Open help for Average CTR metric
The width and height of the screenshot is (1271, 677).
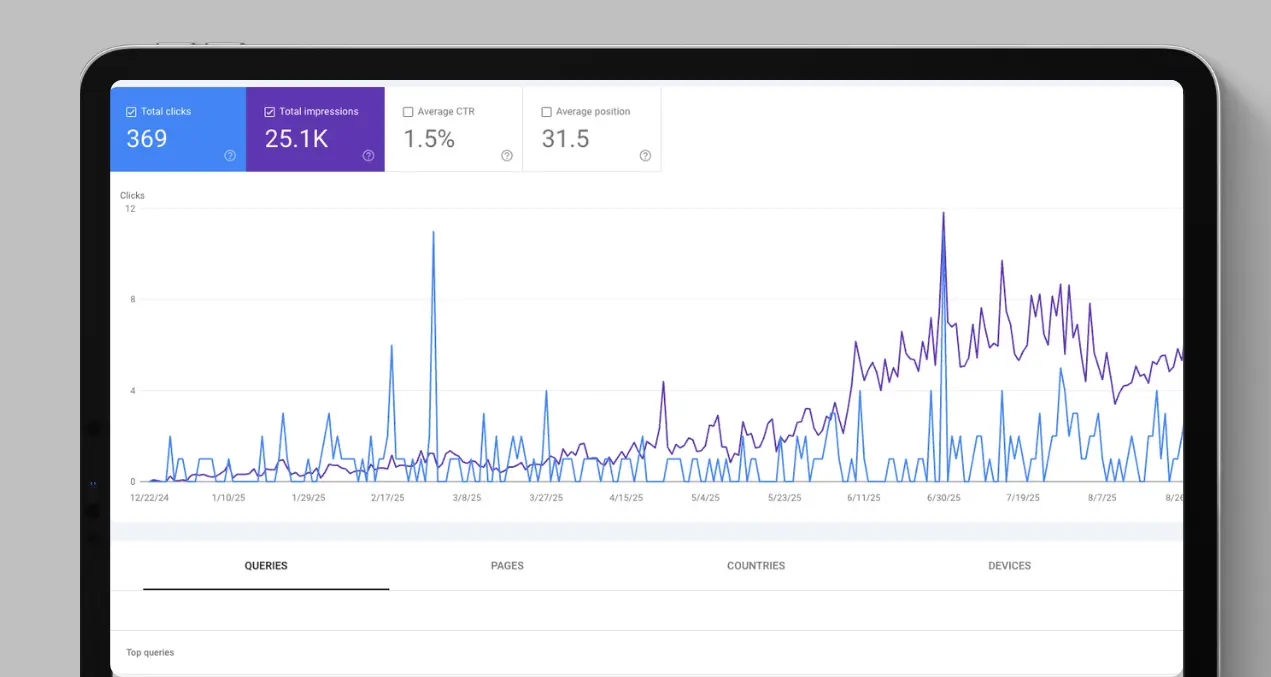pyautogui.click(x=506, y=156)
